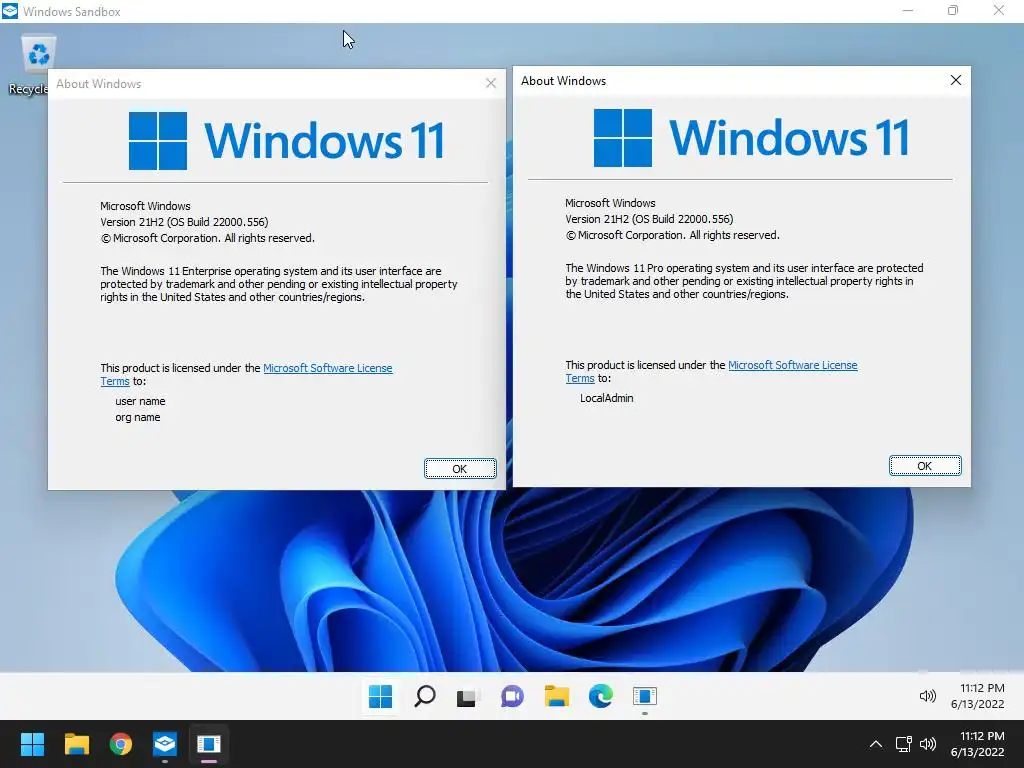The image size is (1024, 768).
Task: Open File Explorer in sandbox taskbar
Action: 556,696
